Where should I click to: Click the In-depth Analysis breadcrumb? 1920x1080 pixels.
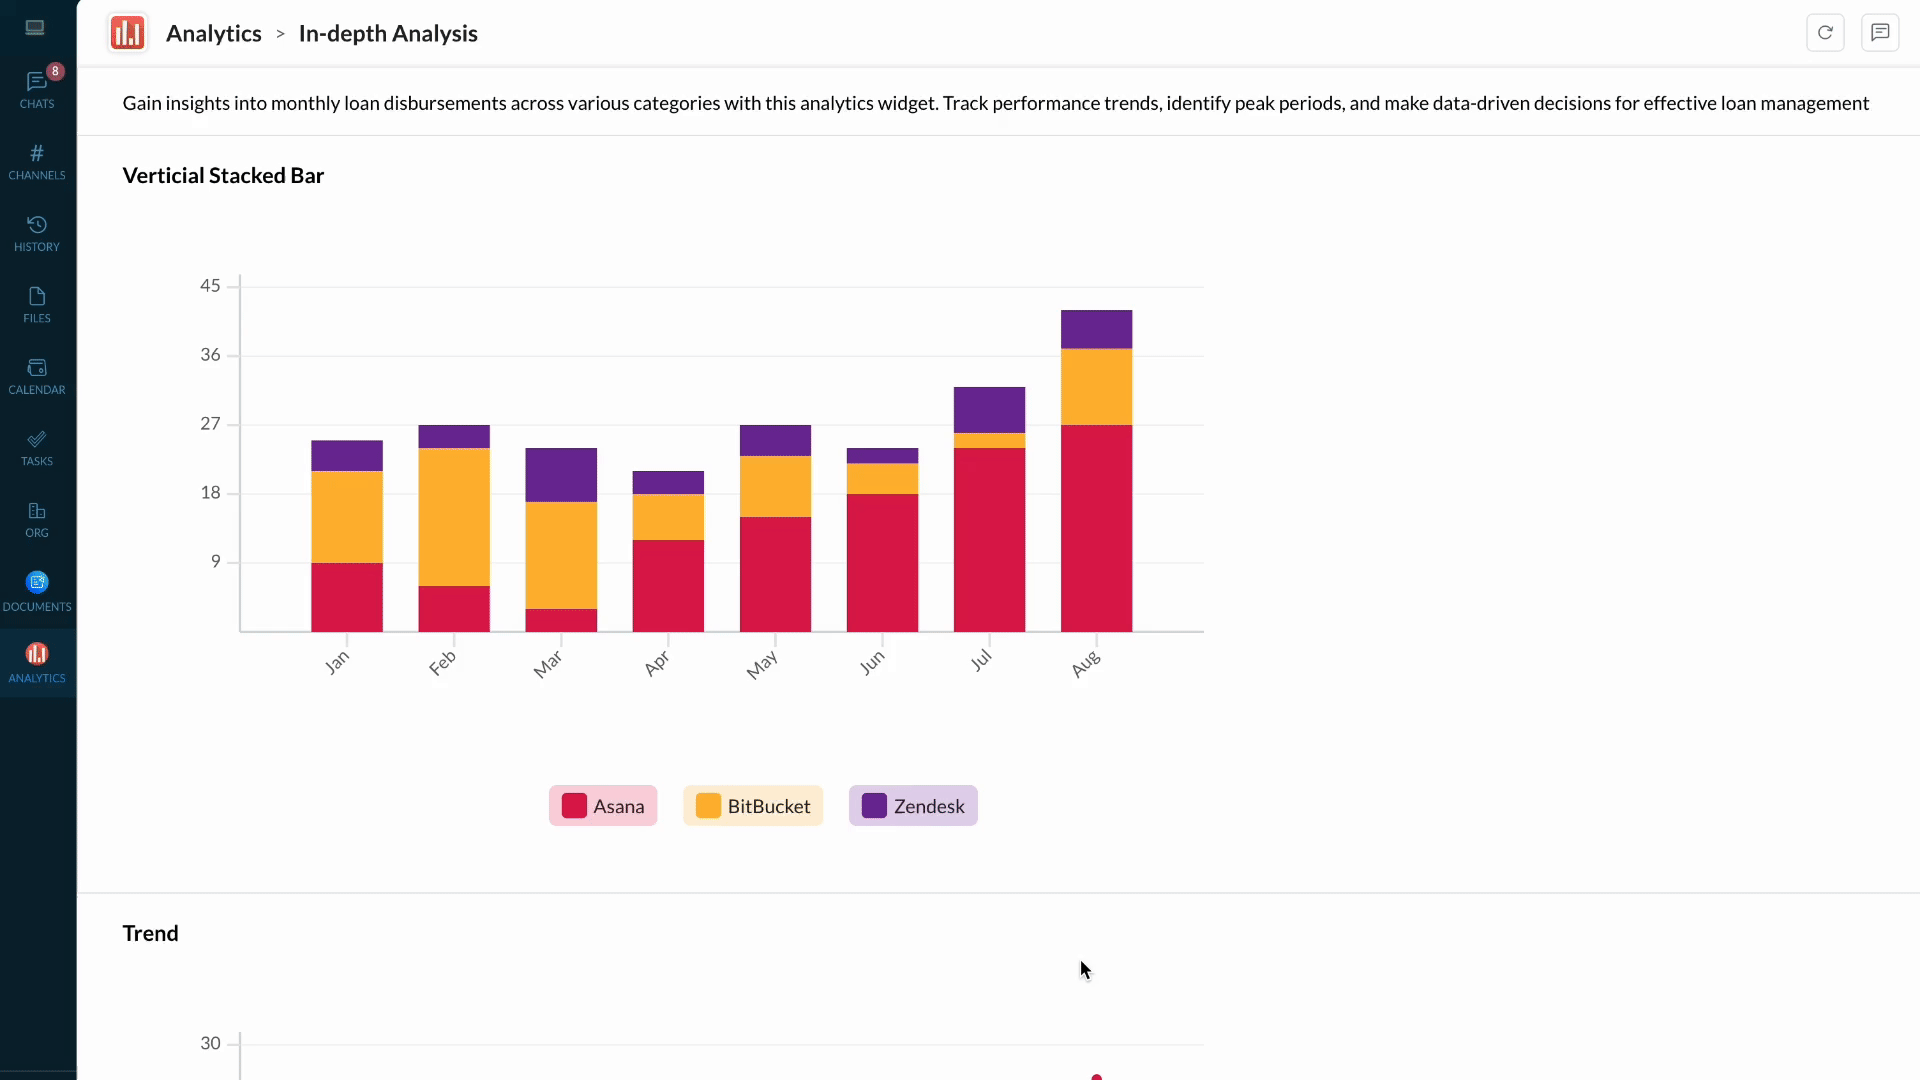pos(388,33)
